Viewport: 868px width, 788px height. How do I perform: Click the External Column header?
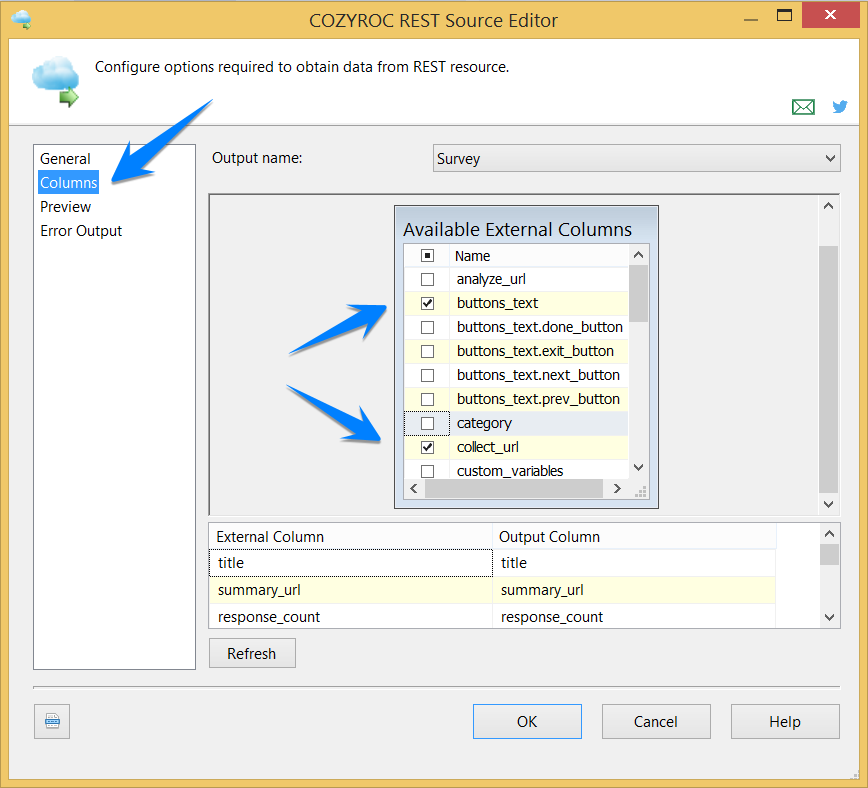point(350,537)
